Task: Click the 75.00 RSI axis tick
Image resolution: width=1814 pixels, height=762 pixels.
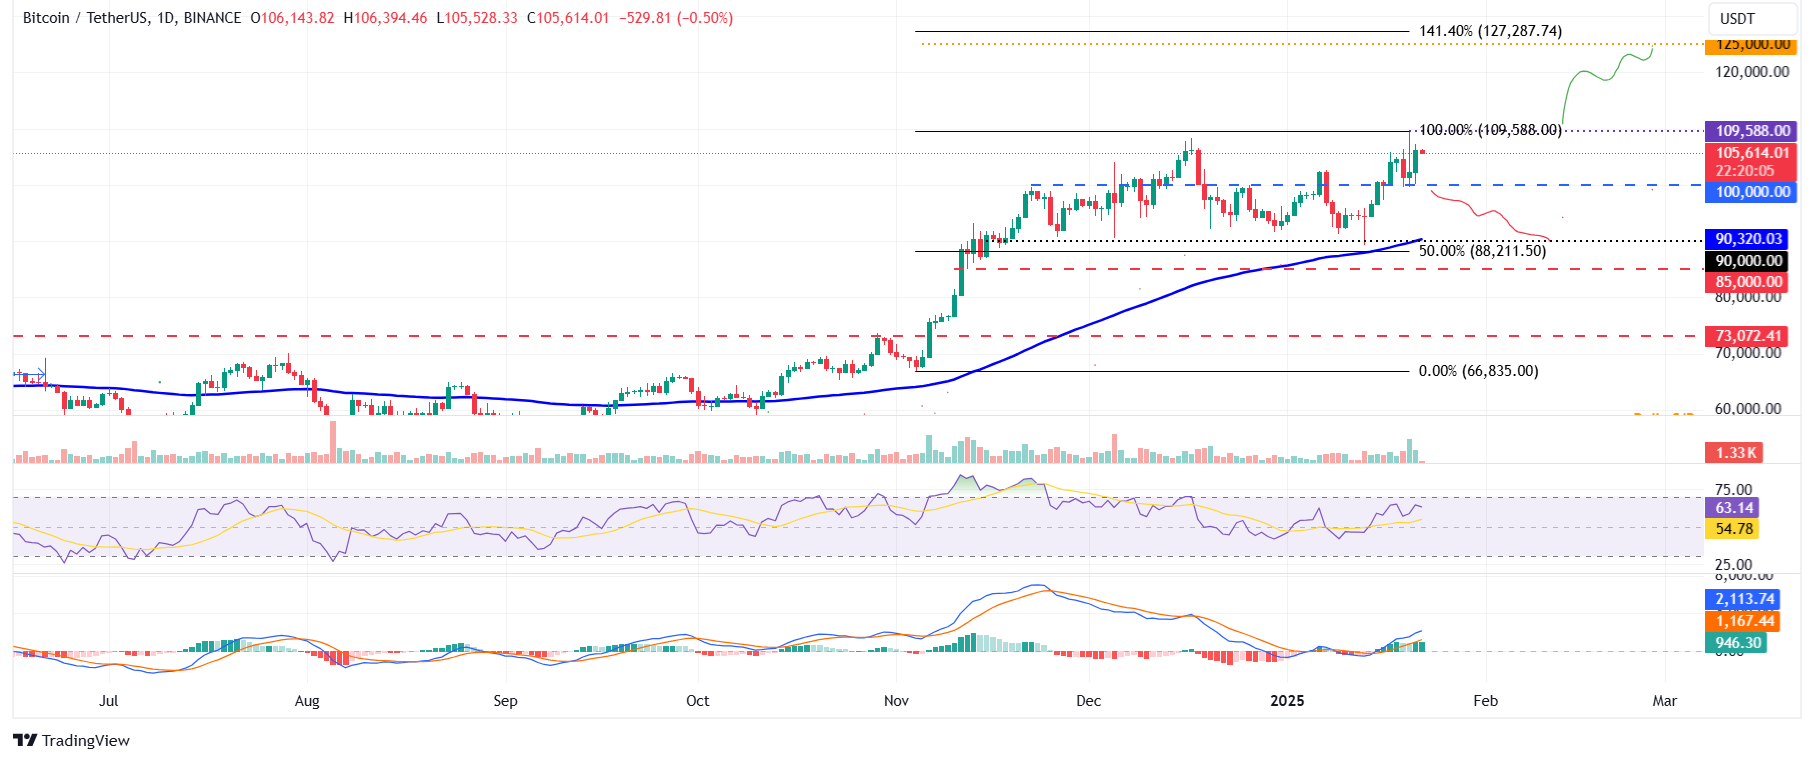Action: pos(1733,490)
